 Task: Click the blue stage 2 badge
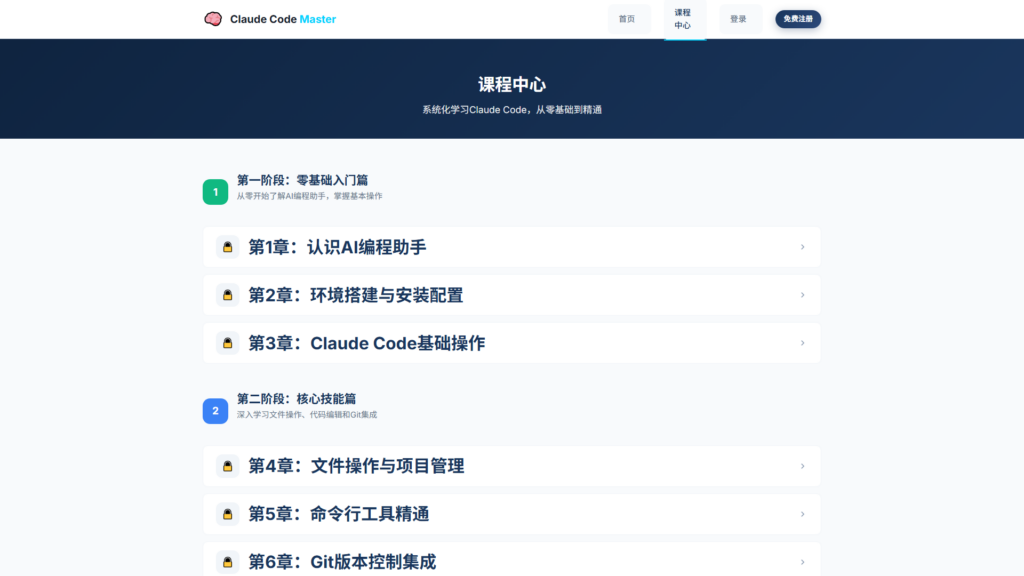click(216, 411)
